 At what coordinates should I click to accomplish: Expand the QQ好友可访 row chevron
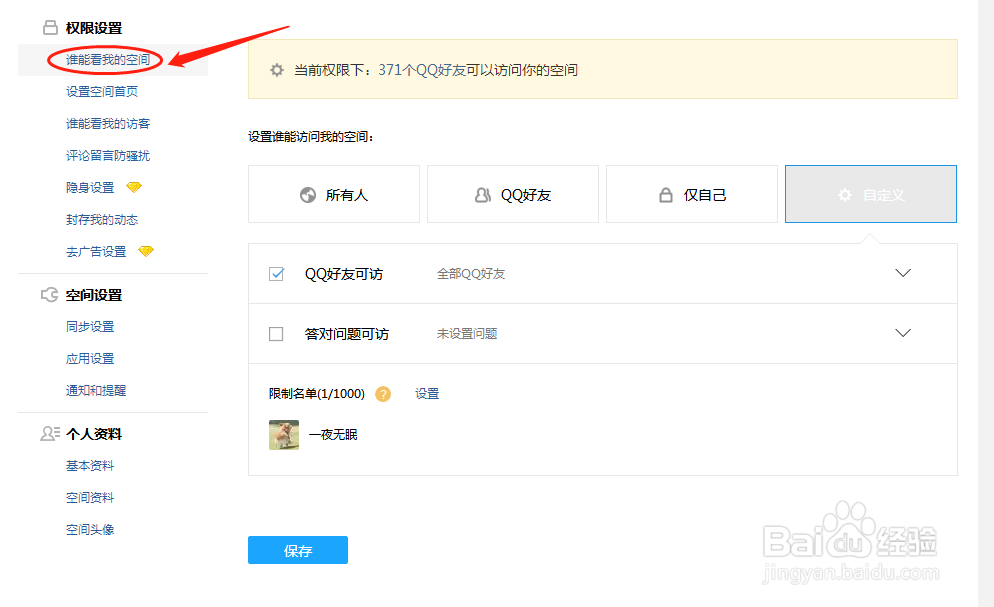(903, 273)
